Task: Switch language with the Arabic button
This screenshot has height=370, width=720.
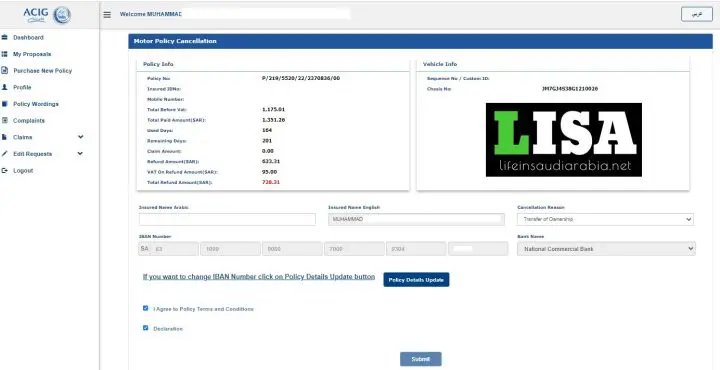Action: coord(697,14)
